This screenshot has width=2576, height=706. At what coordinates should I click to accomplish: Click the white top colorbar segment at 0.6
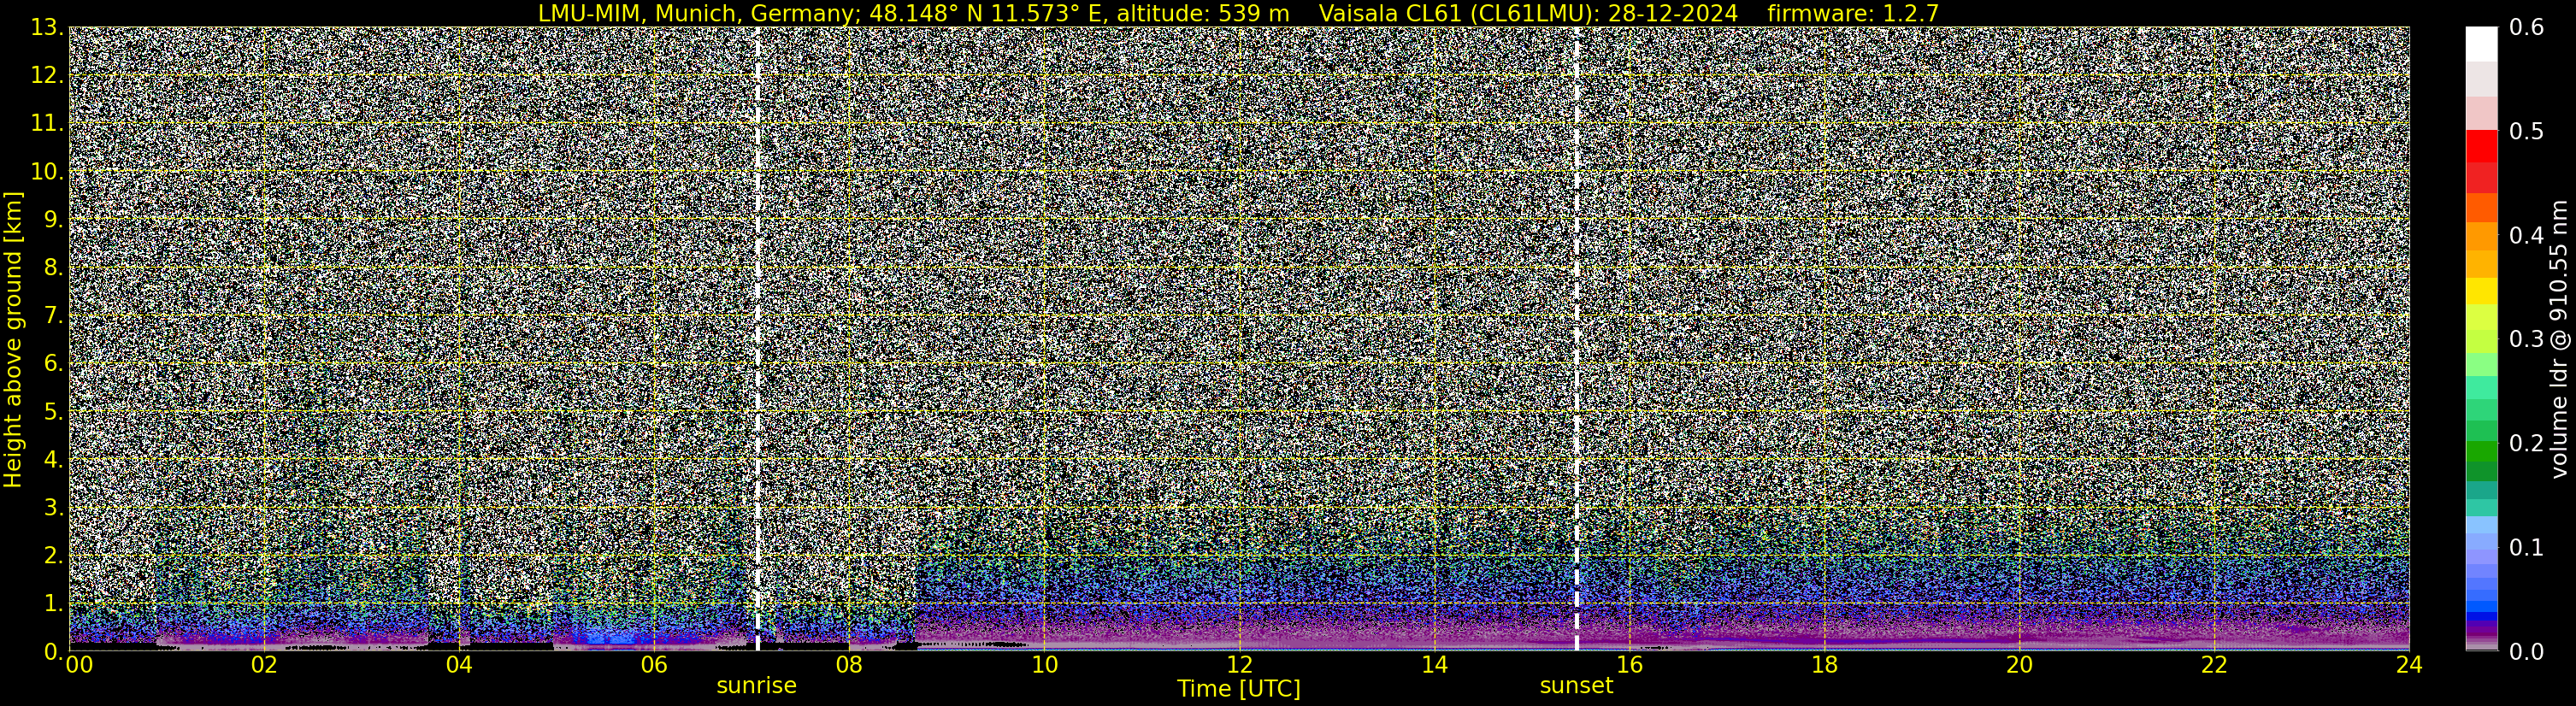tap(2482, 45)
